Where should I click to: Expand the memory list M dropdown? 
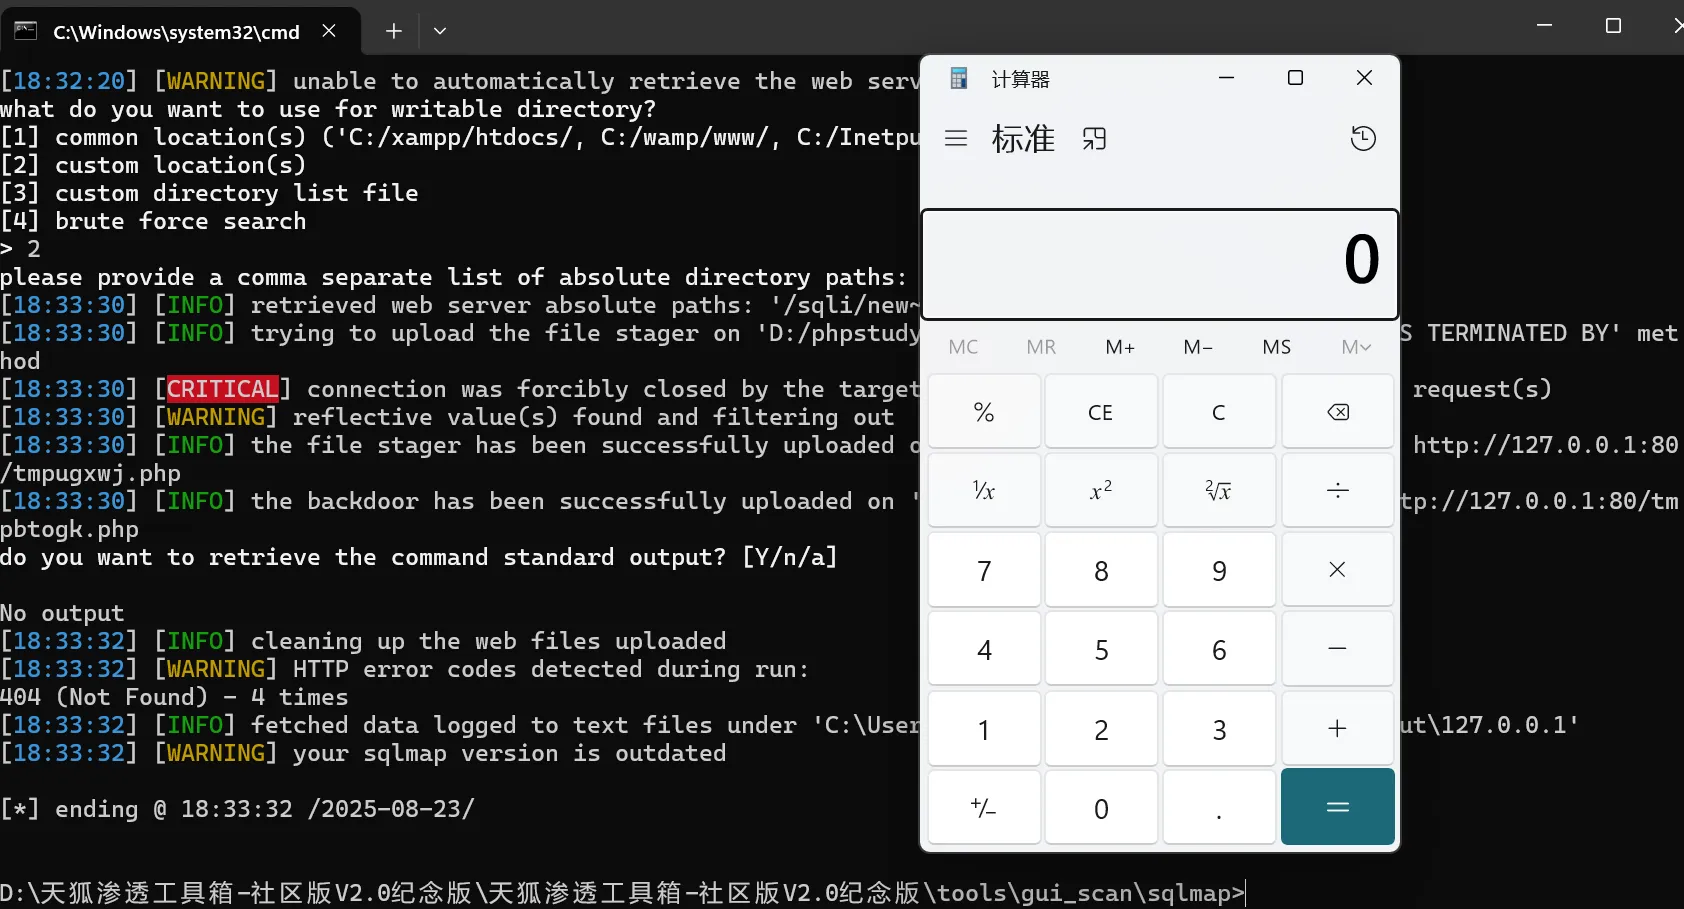[x=1355, y=347]
